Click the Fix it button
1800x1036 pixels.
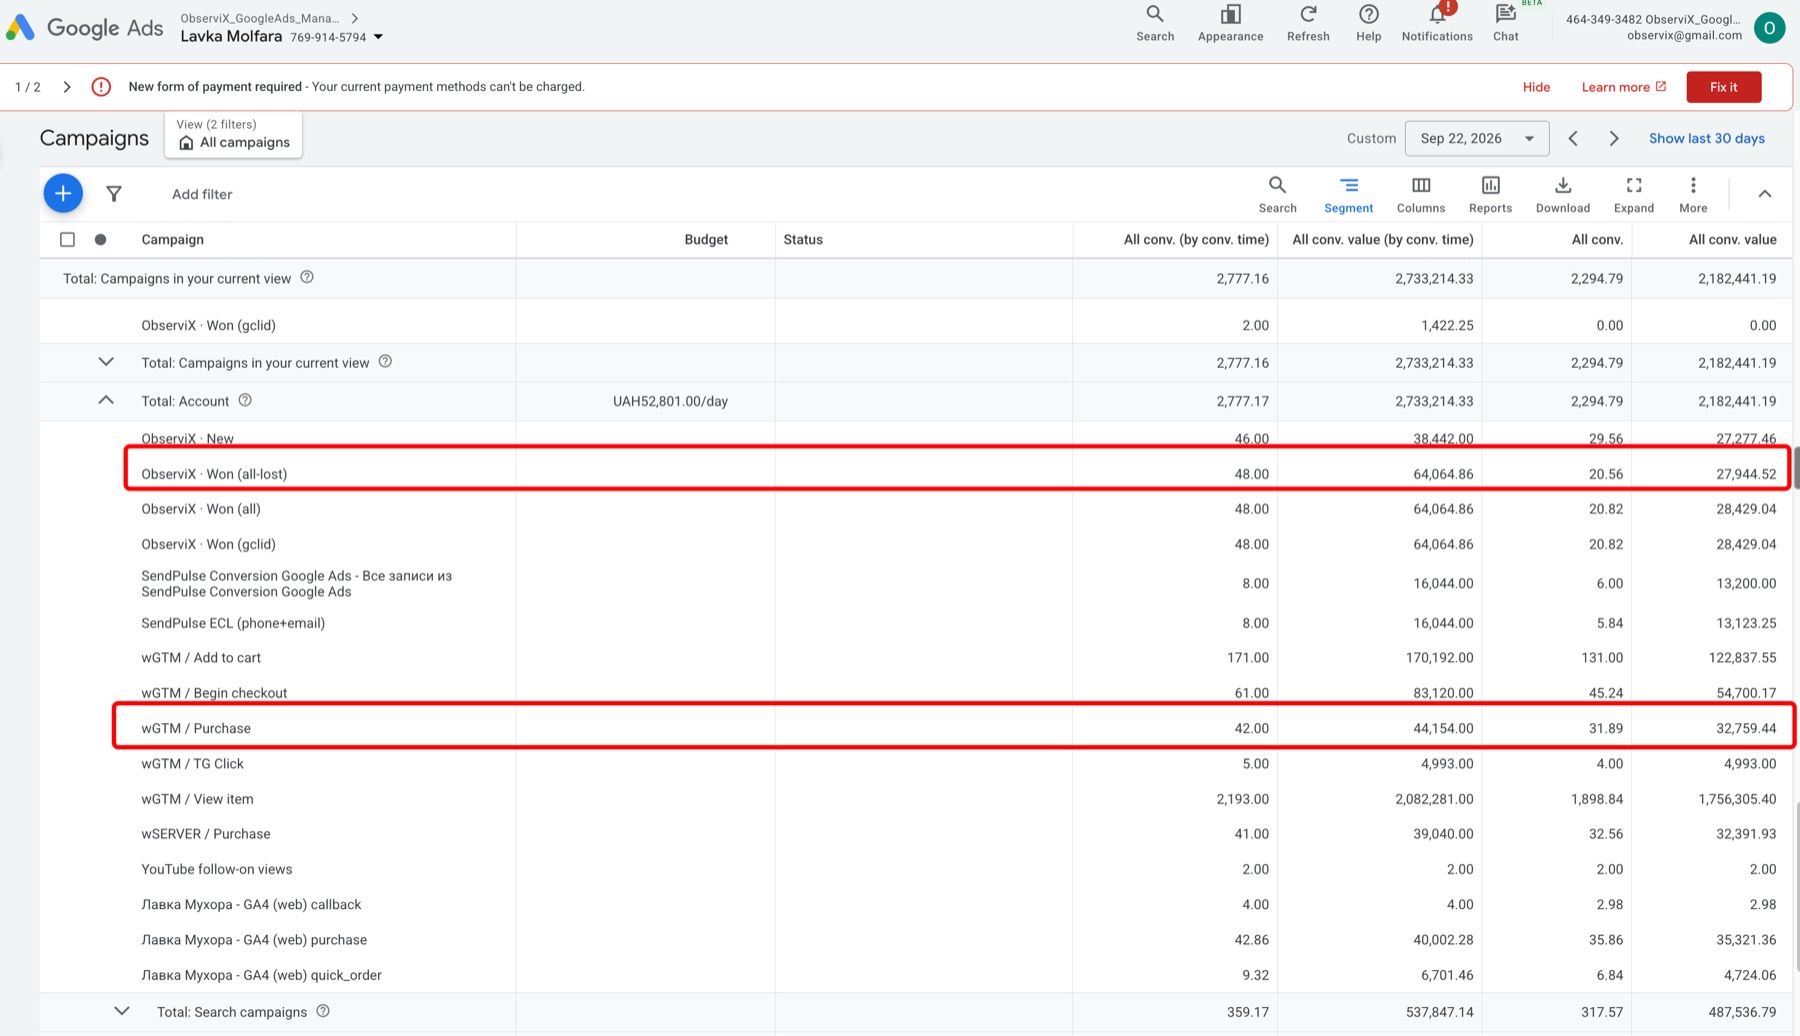pyautogui.click(x=1723, y=87)
